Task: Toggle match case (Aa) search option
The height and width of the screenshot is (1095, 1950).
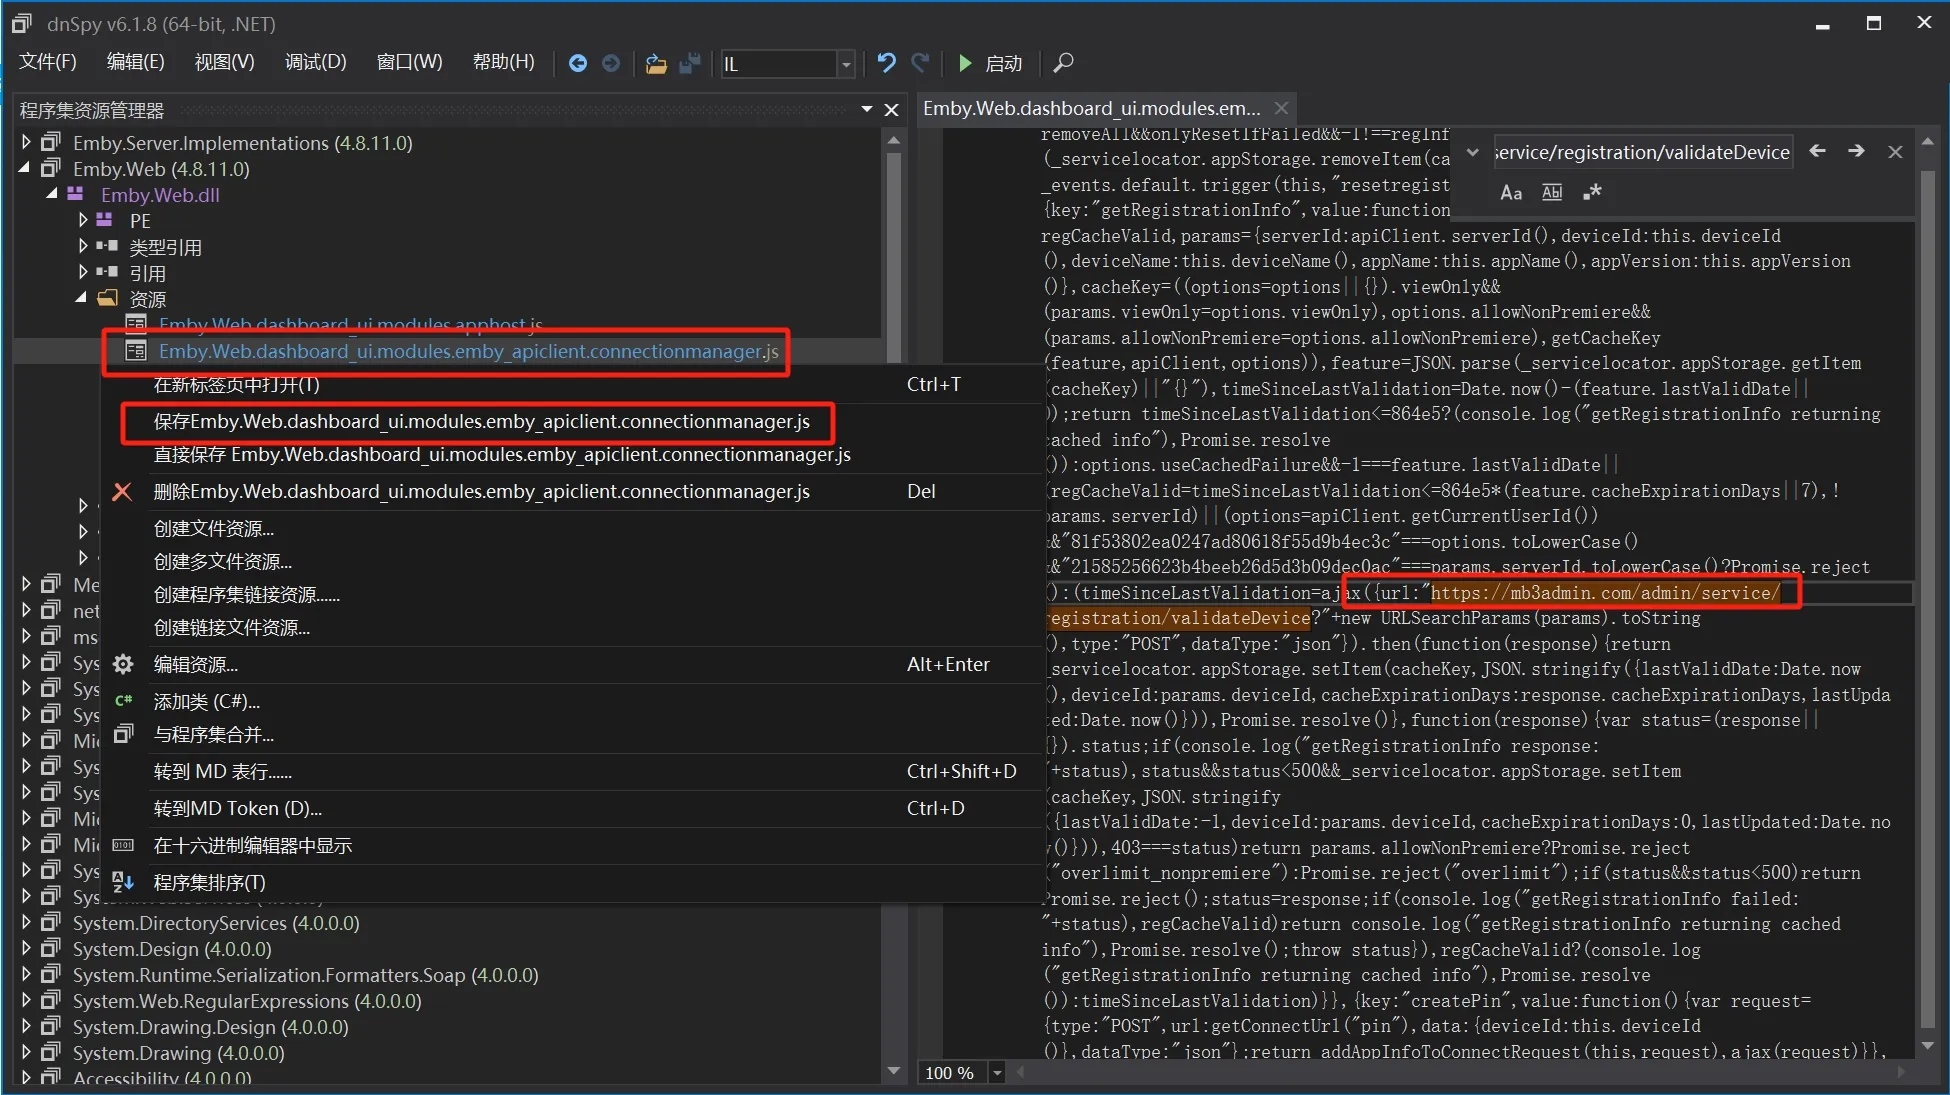Action: click(x=1511, y=192)
